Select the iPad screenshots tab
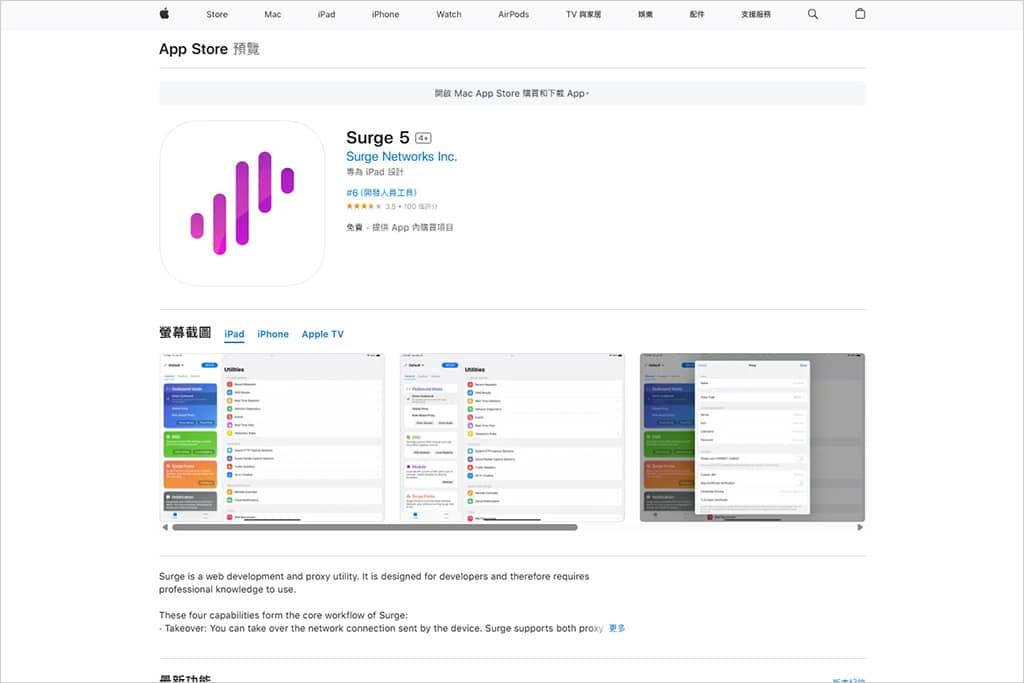Screen dimensions: 1024x683 [234, 334]
